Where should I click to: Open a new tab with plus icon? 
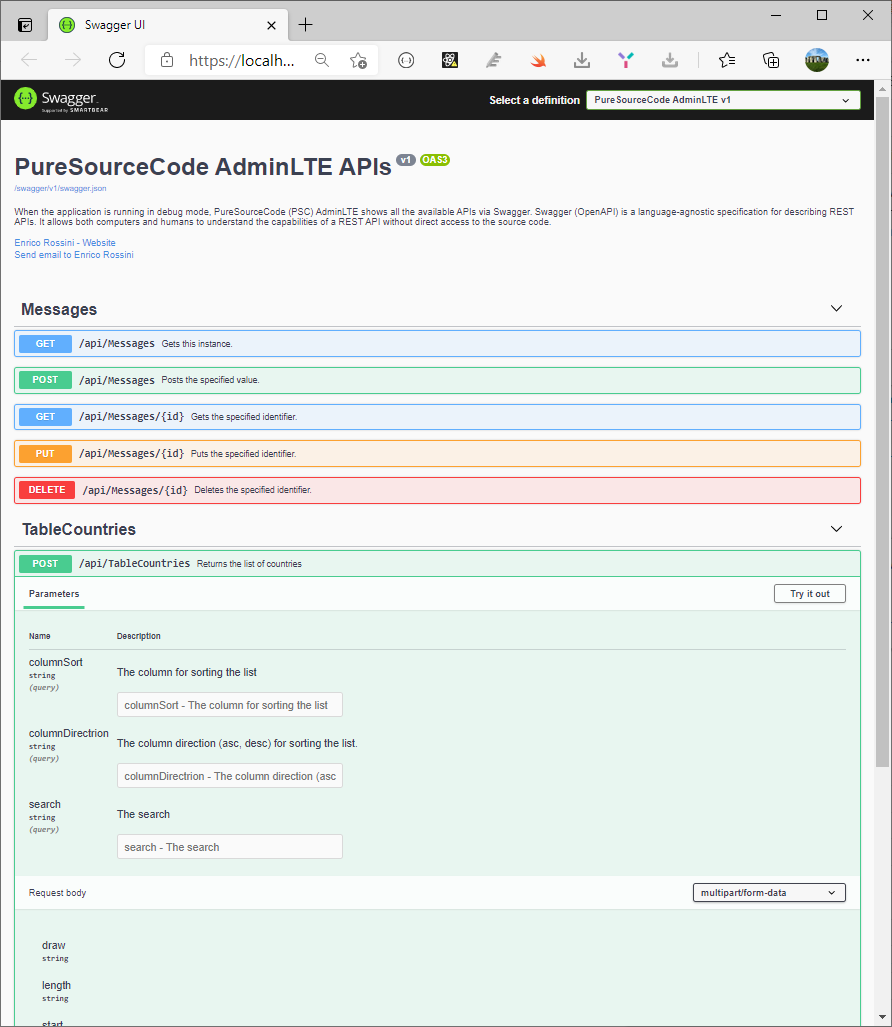click(x=305, y=25)
